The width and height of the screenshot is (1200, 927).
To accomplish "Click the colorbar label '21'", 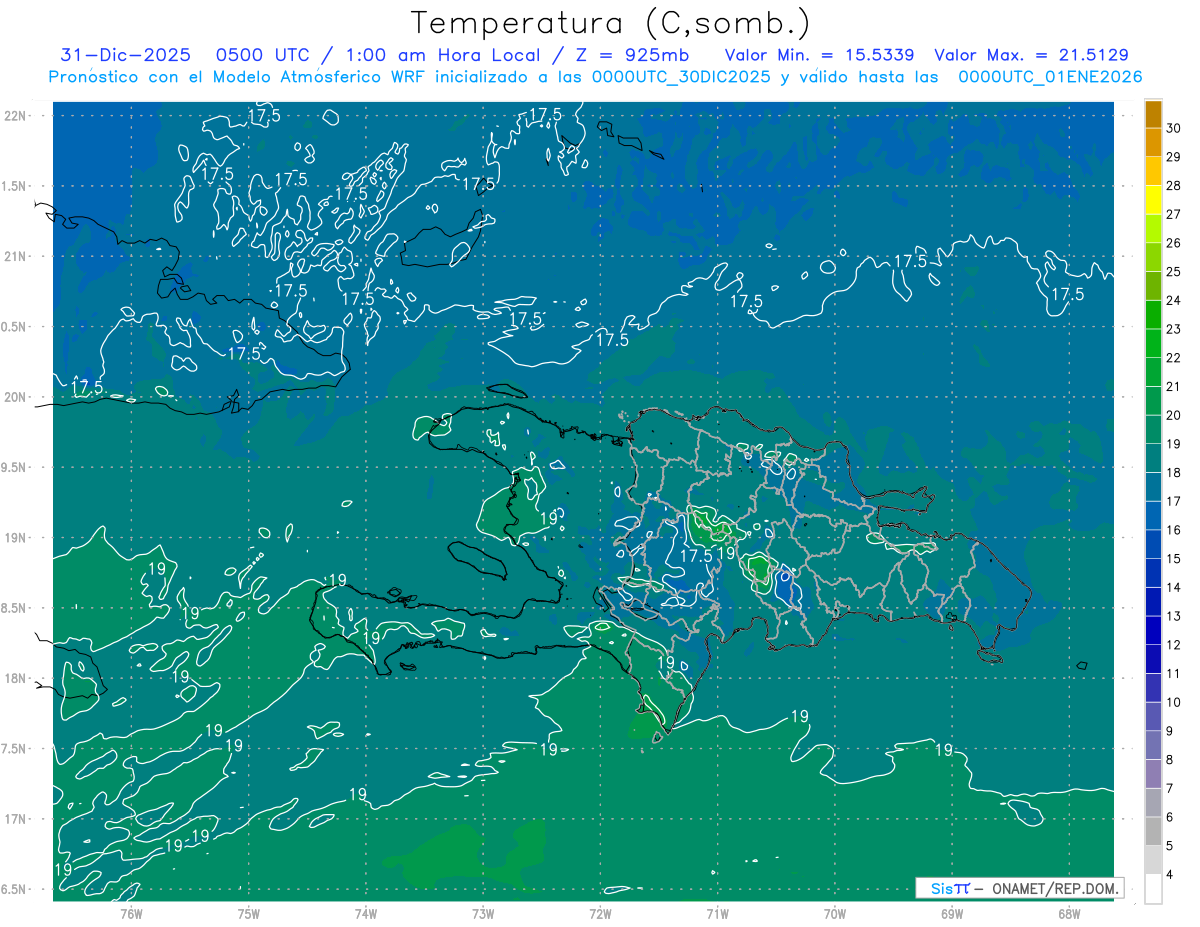I will click(1174, 387).
